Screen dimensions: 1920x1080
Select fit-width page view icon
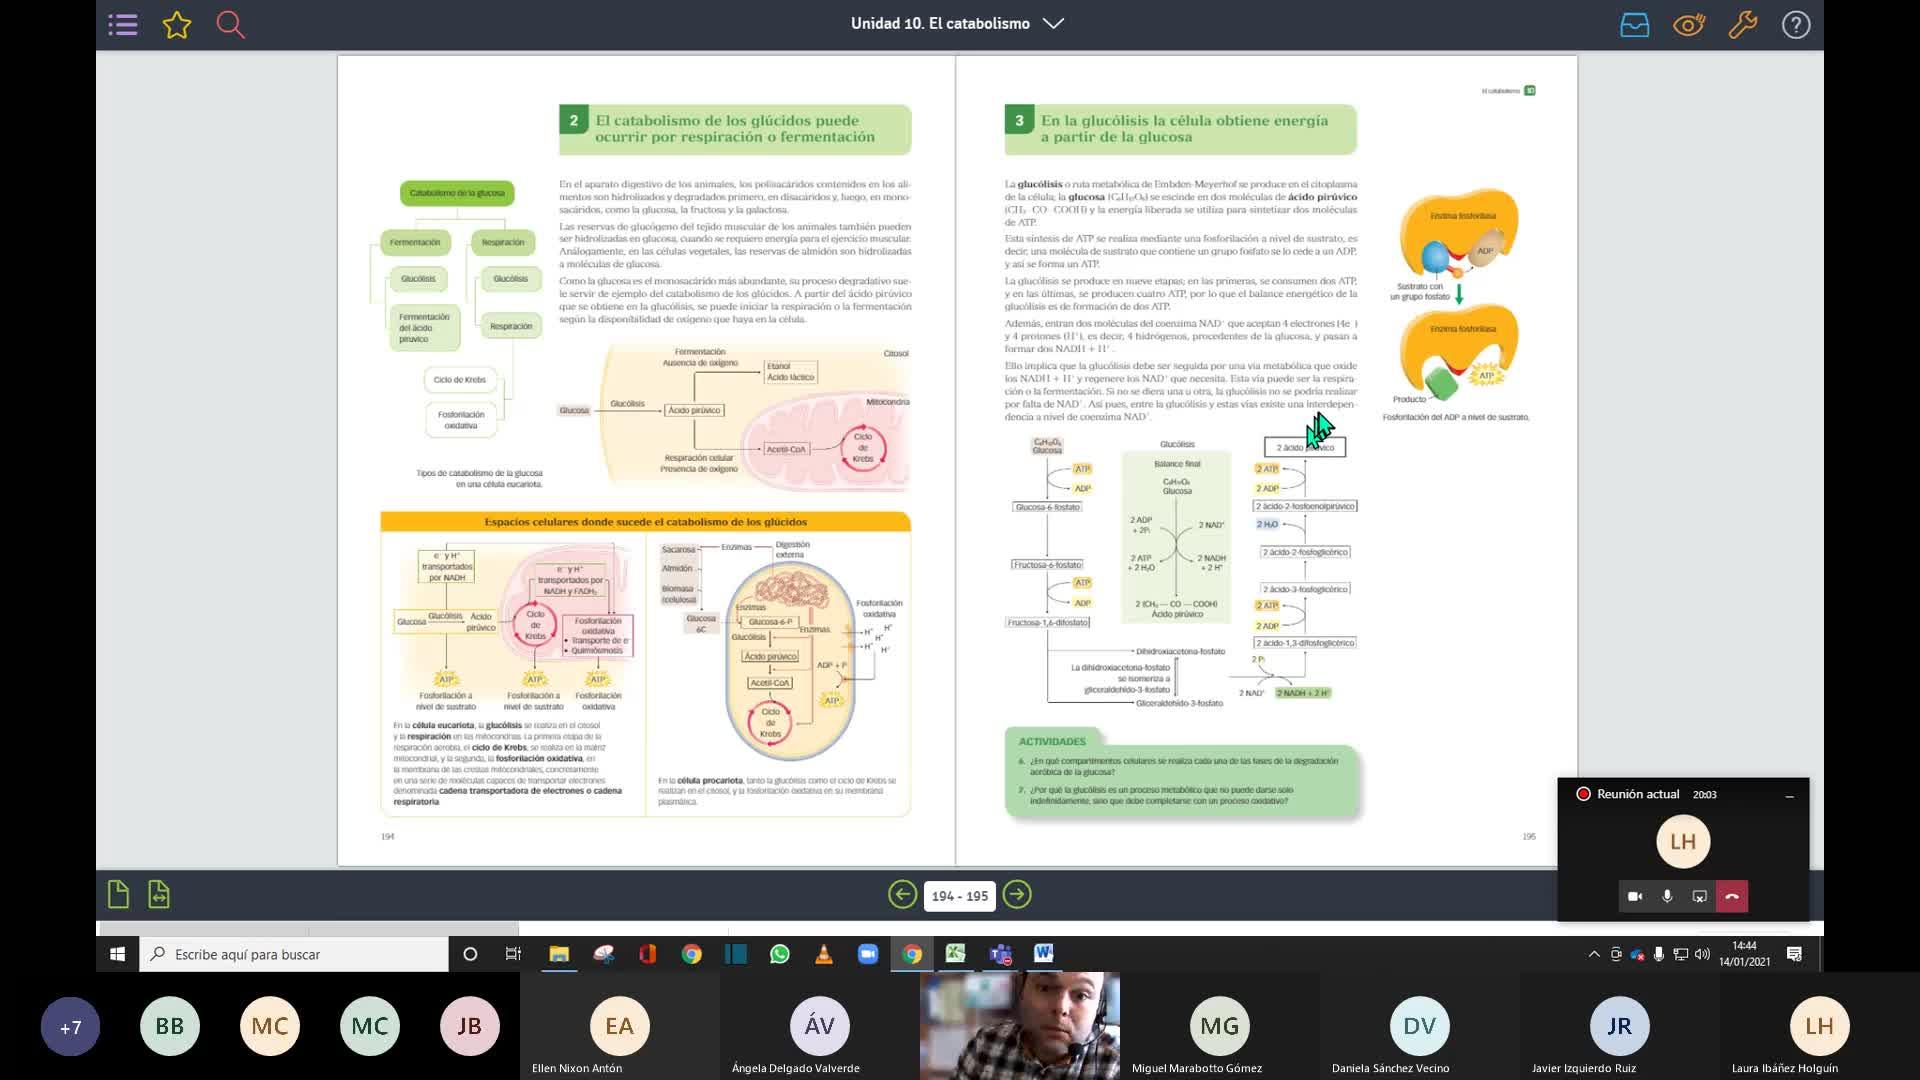click(158, 894)
